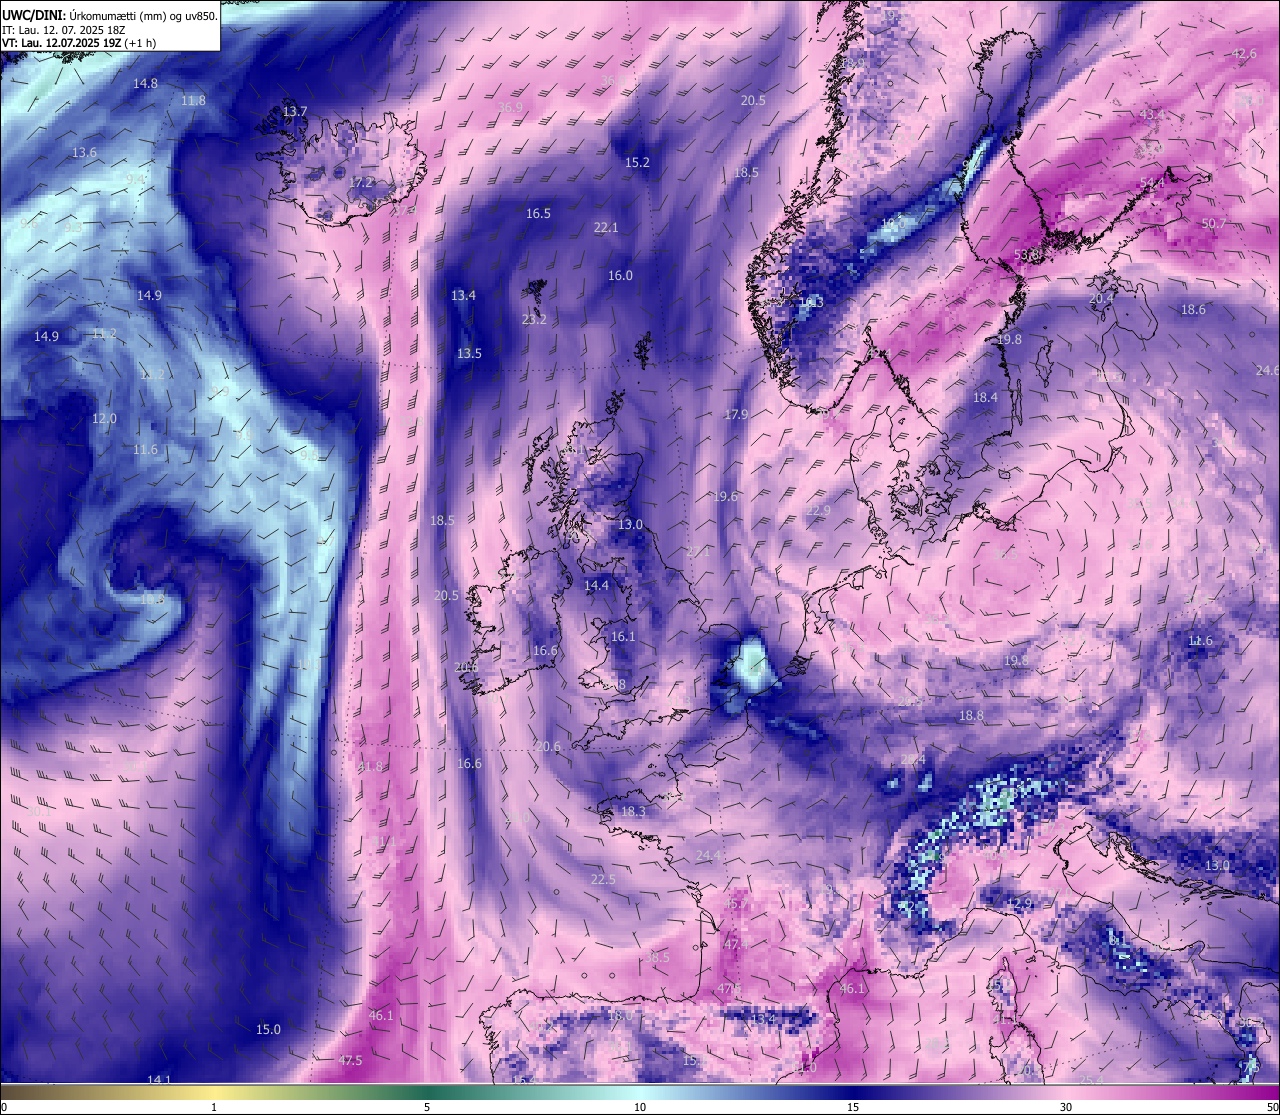Click the 22.1 map value

(x=606, y=228)
